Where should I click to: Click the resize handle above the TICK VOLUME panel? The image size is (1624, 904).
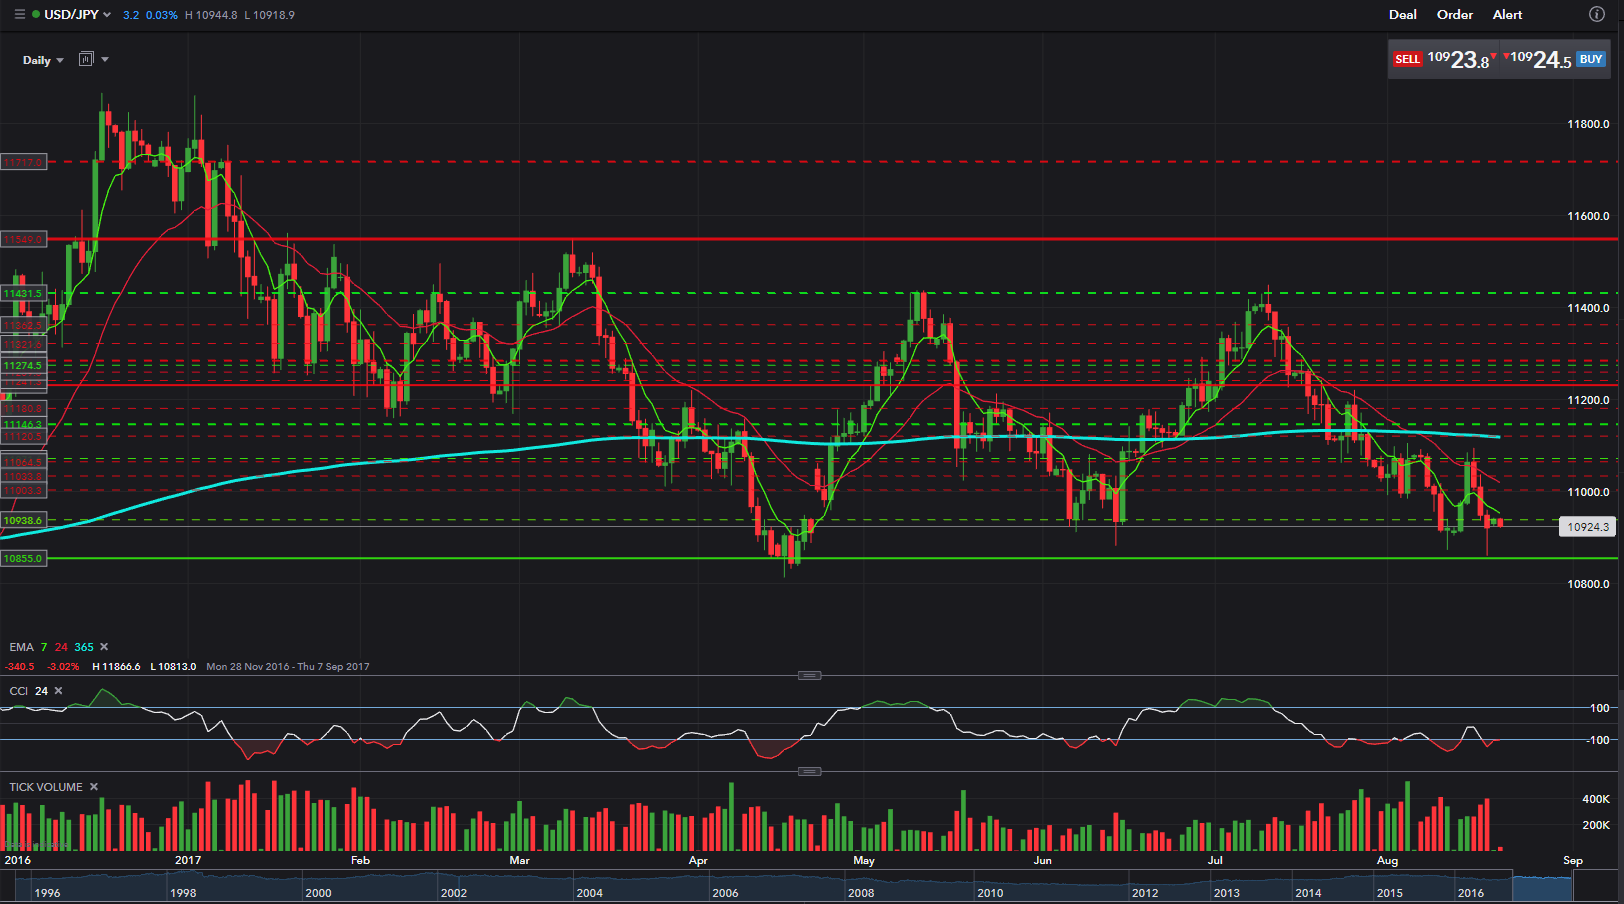coord(810,772)
